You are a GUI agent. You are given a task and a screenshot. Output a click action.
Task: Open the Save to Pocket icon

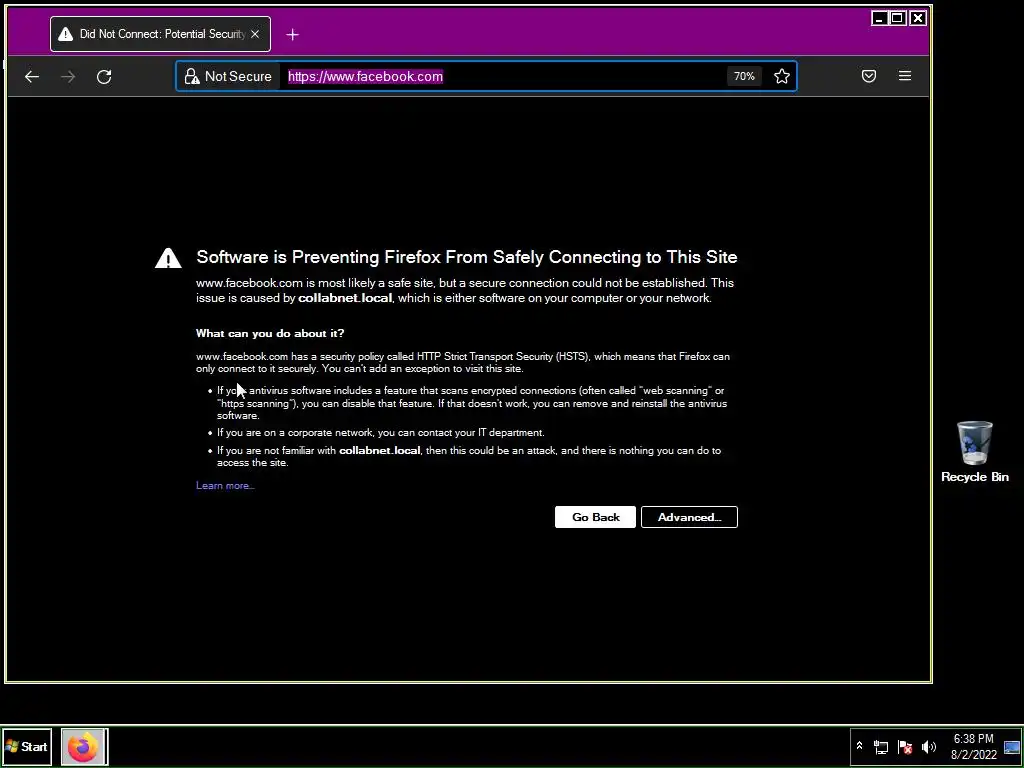click(x=869, y=76)
